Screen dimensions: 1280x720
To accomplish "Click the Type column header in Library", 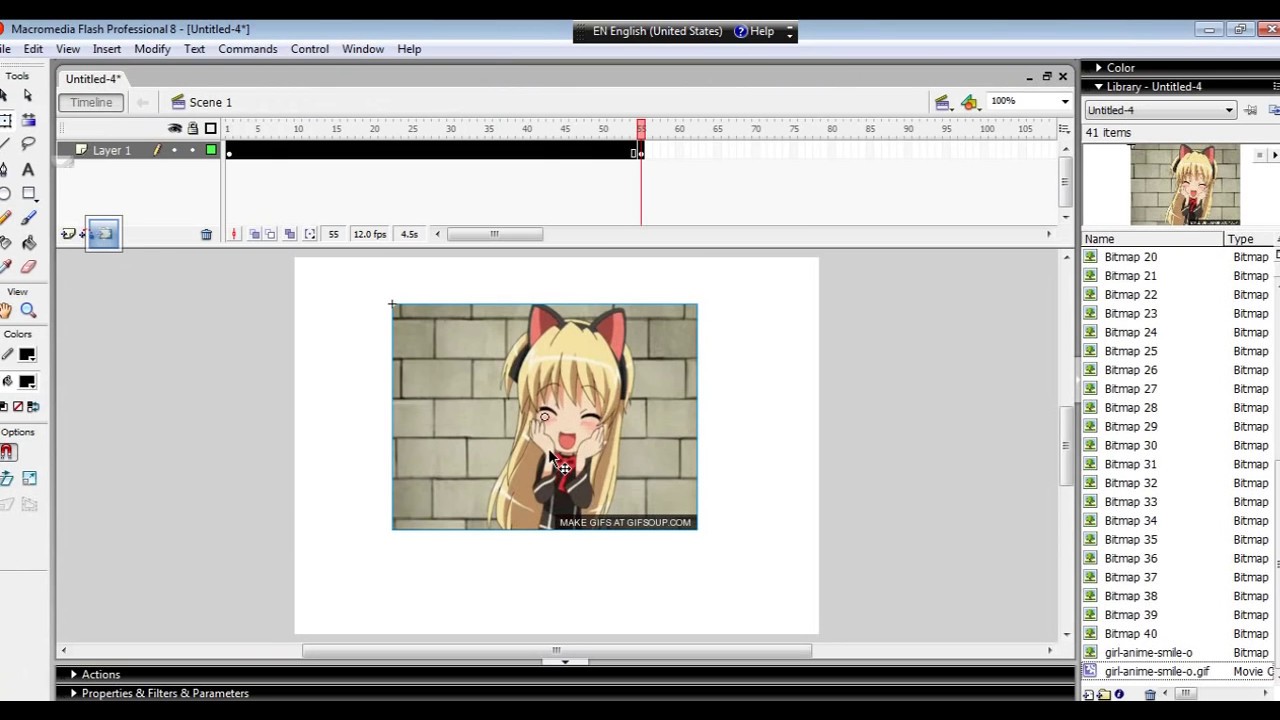I will tap(1249, 239).
